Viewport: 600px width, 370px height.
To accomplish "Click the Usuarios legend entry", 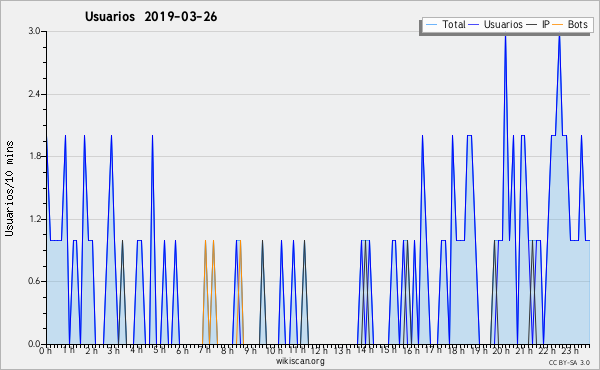I will (496, 24).
